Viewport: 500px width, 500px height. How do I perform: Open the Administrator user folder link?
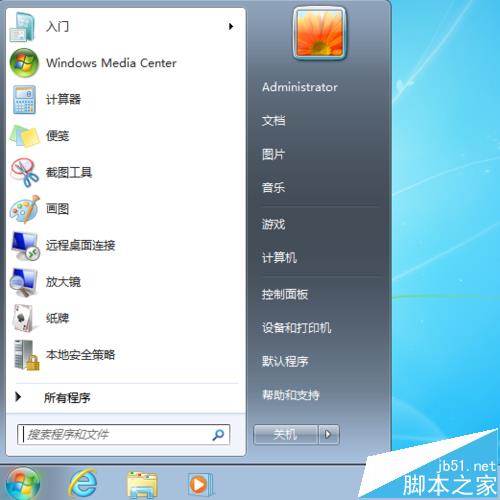click(x=300, y=87)
